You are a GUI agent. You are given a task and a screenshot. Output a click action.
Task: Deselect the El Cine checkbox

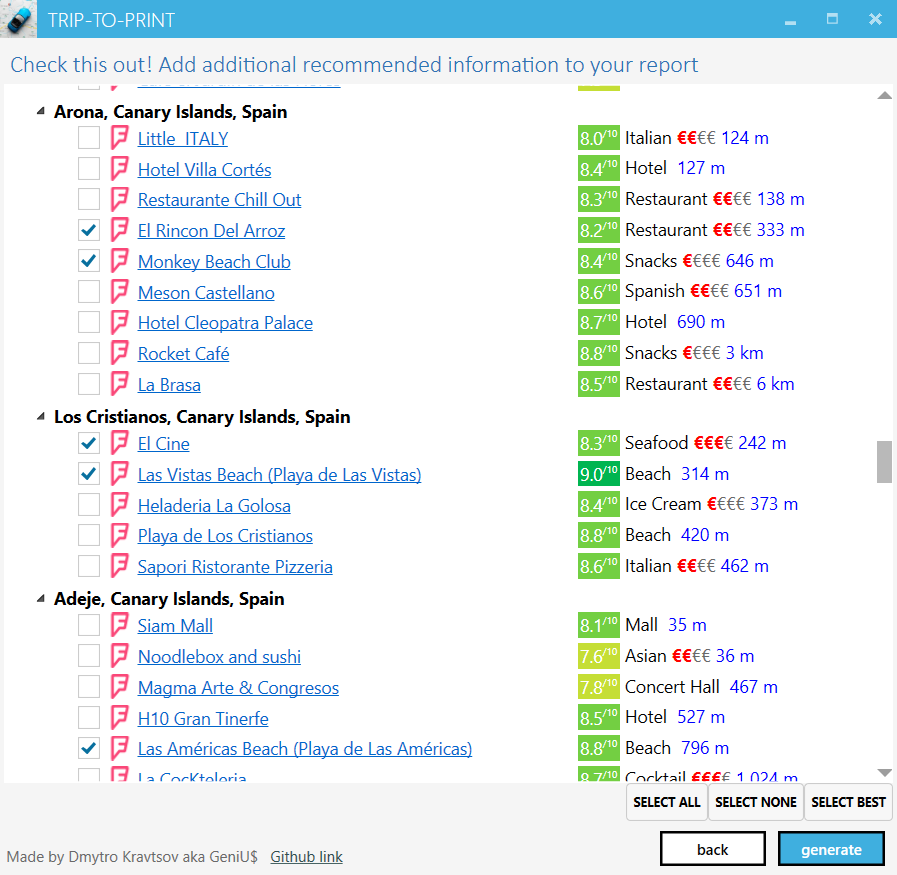89,443
